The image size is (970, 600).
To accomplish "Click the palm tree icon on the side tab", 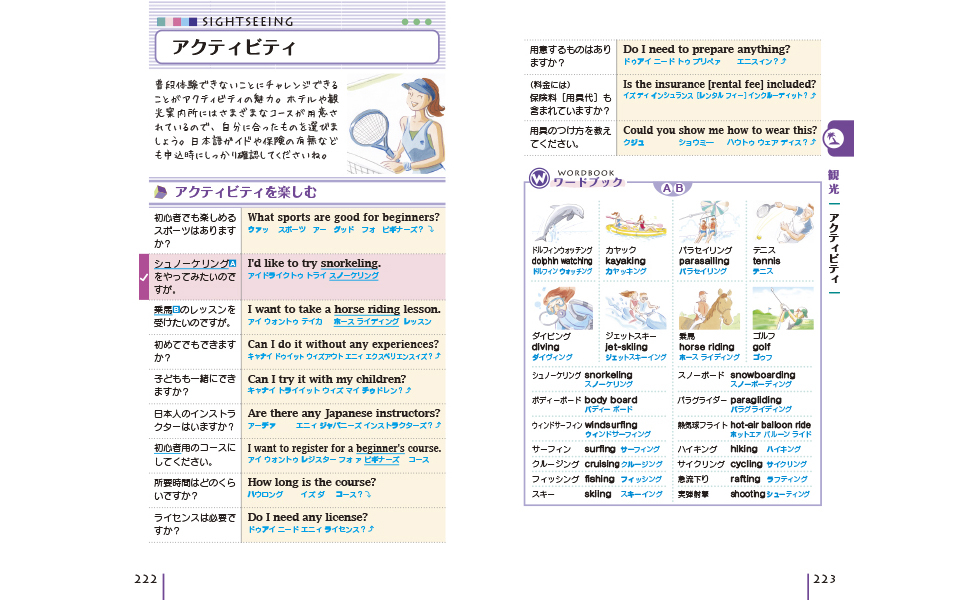I will tap(835, 139).
